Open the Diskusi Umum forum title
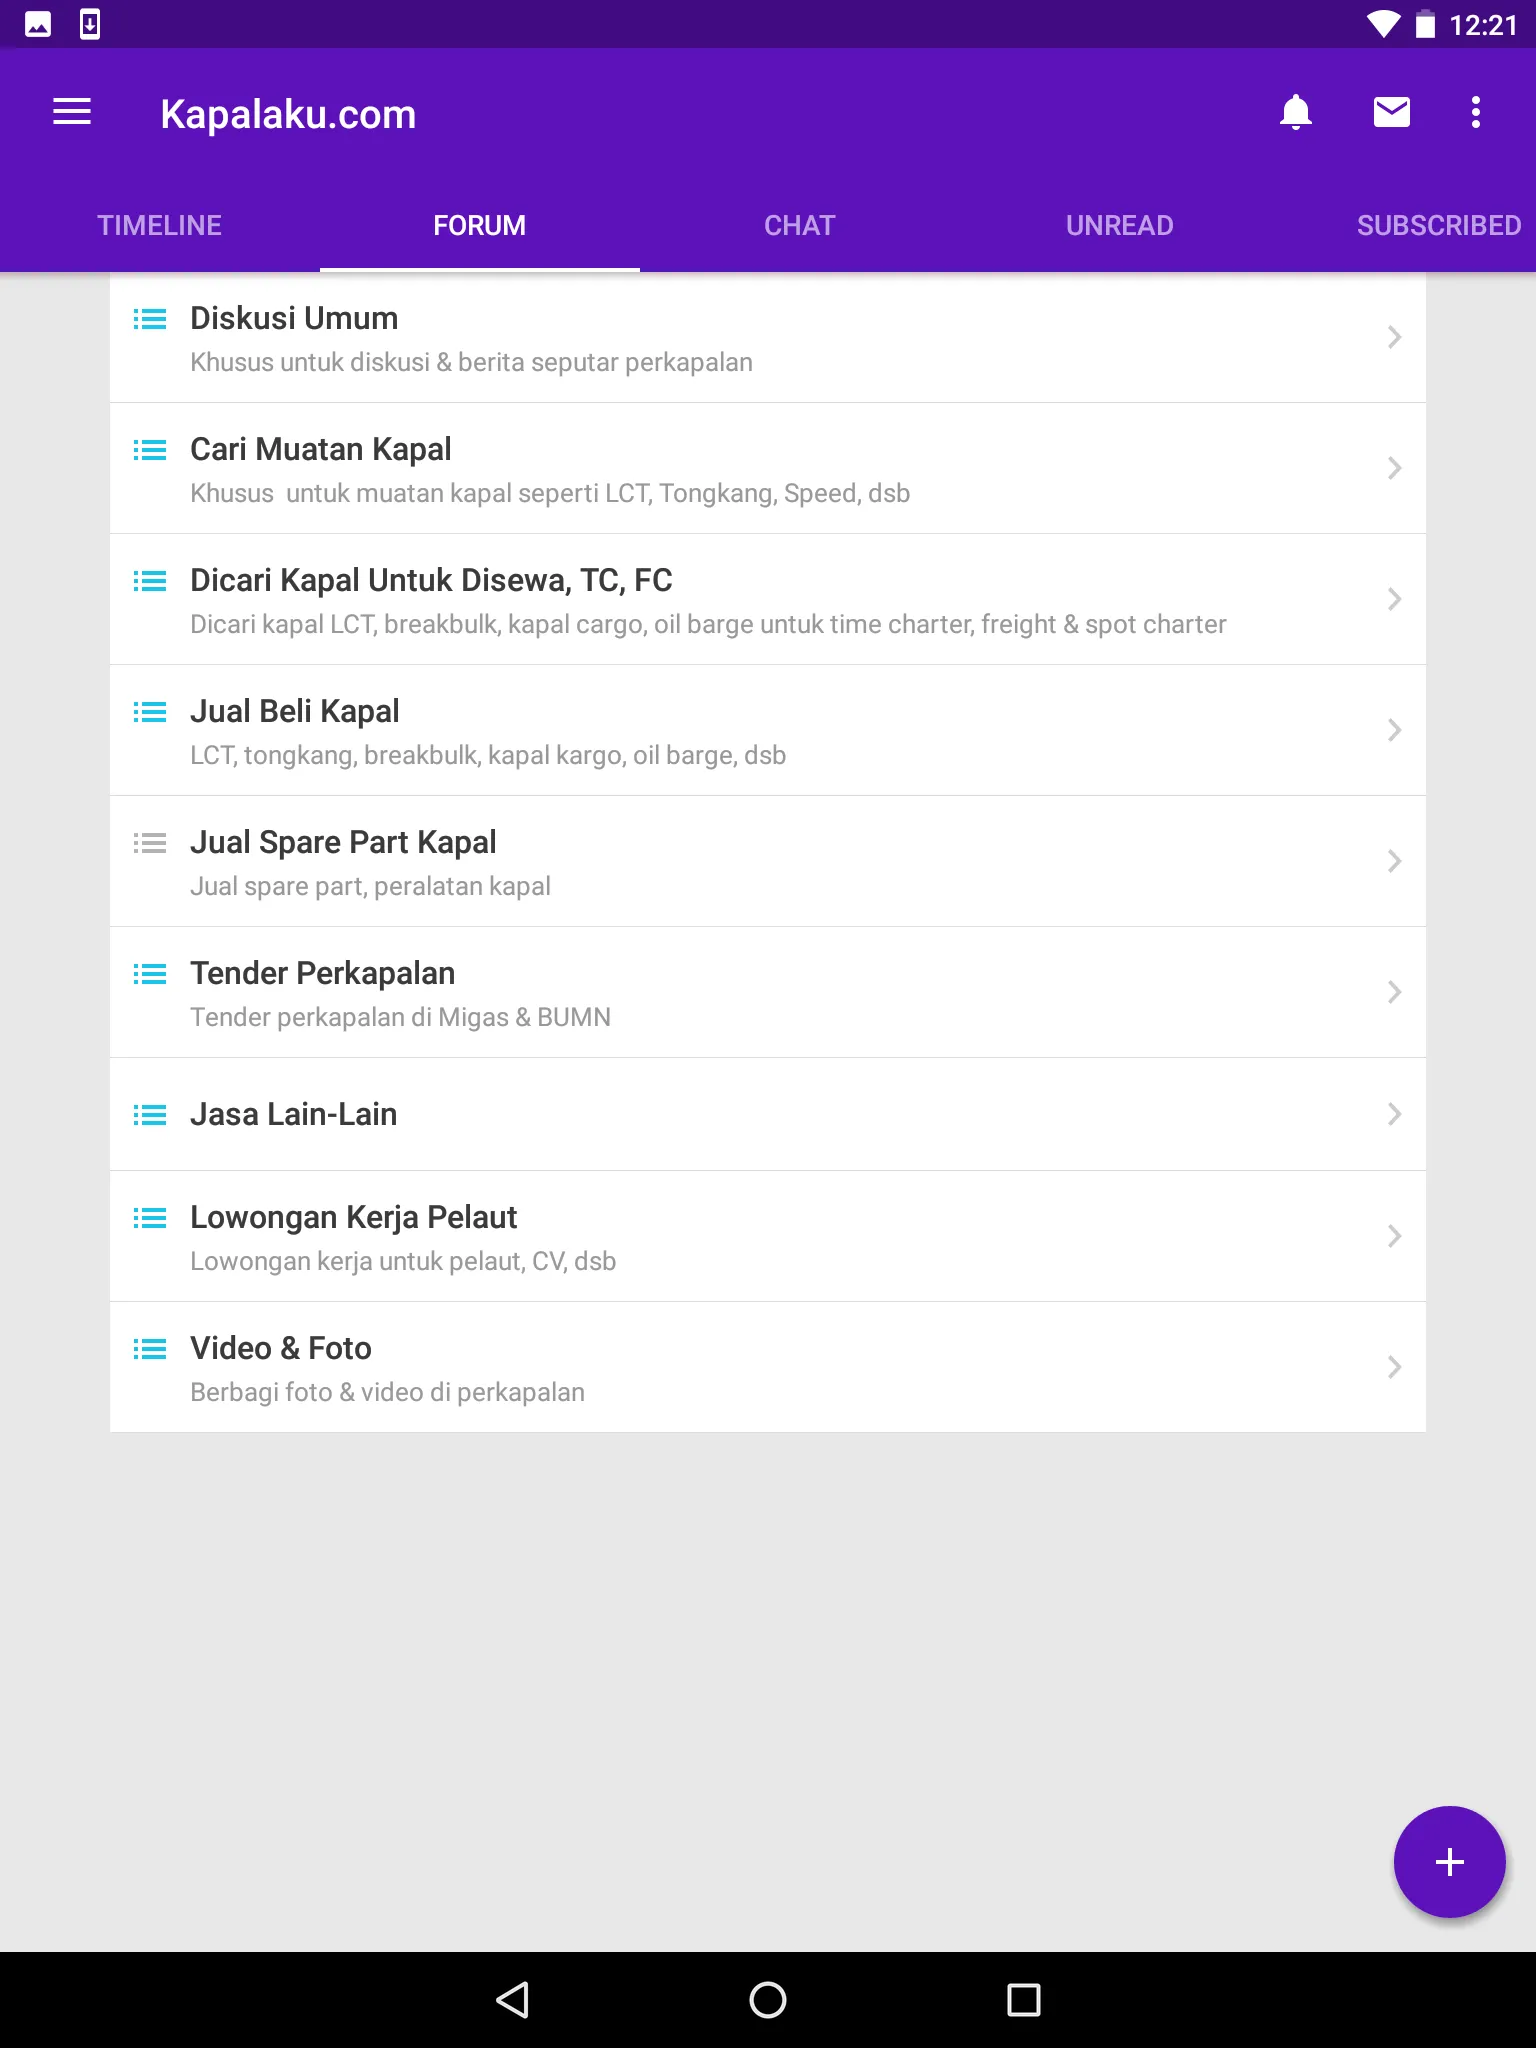 [294, 318]
